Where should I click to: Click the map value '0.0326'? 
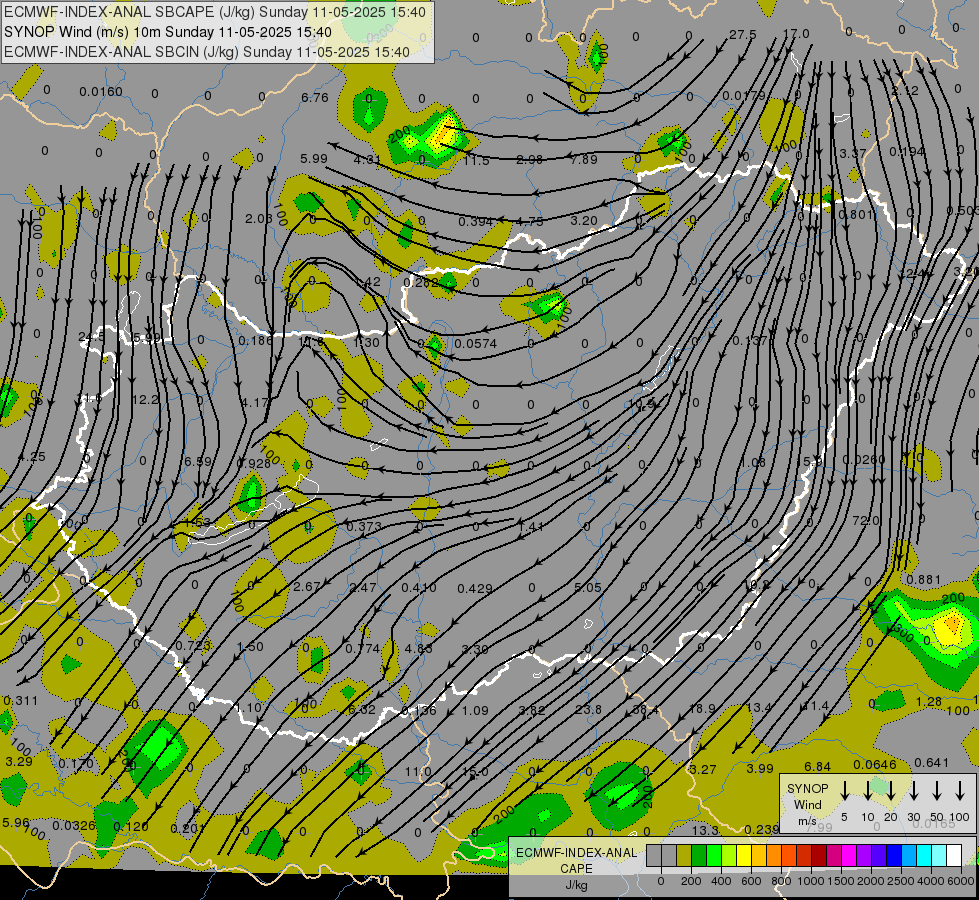74,826
